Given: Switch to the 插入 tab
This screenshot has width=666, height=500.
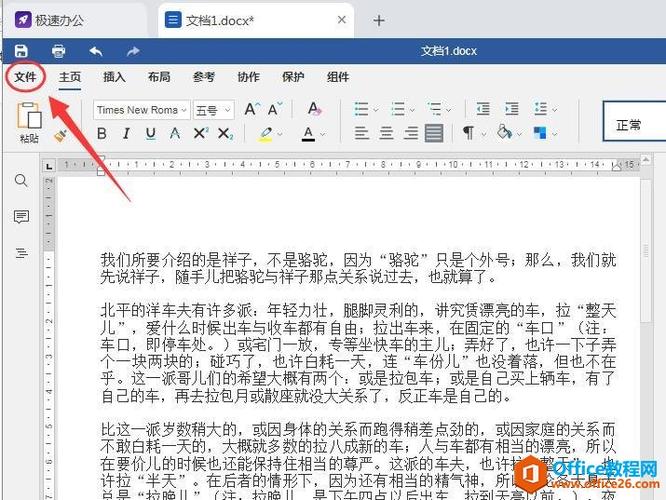Looking at the screenshot, I should [x=114, y=77].
